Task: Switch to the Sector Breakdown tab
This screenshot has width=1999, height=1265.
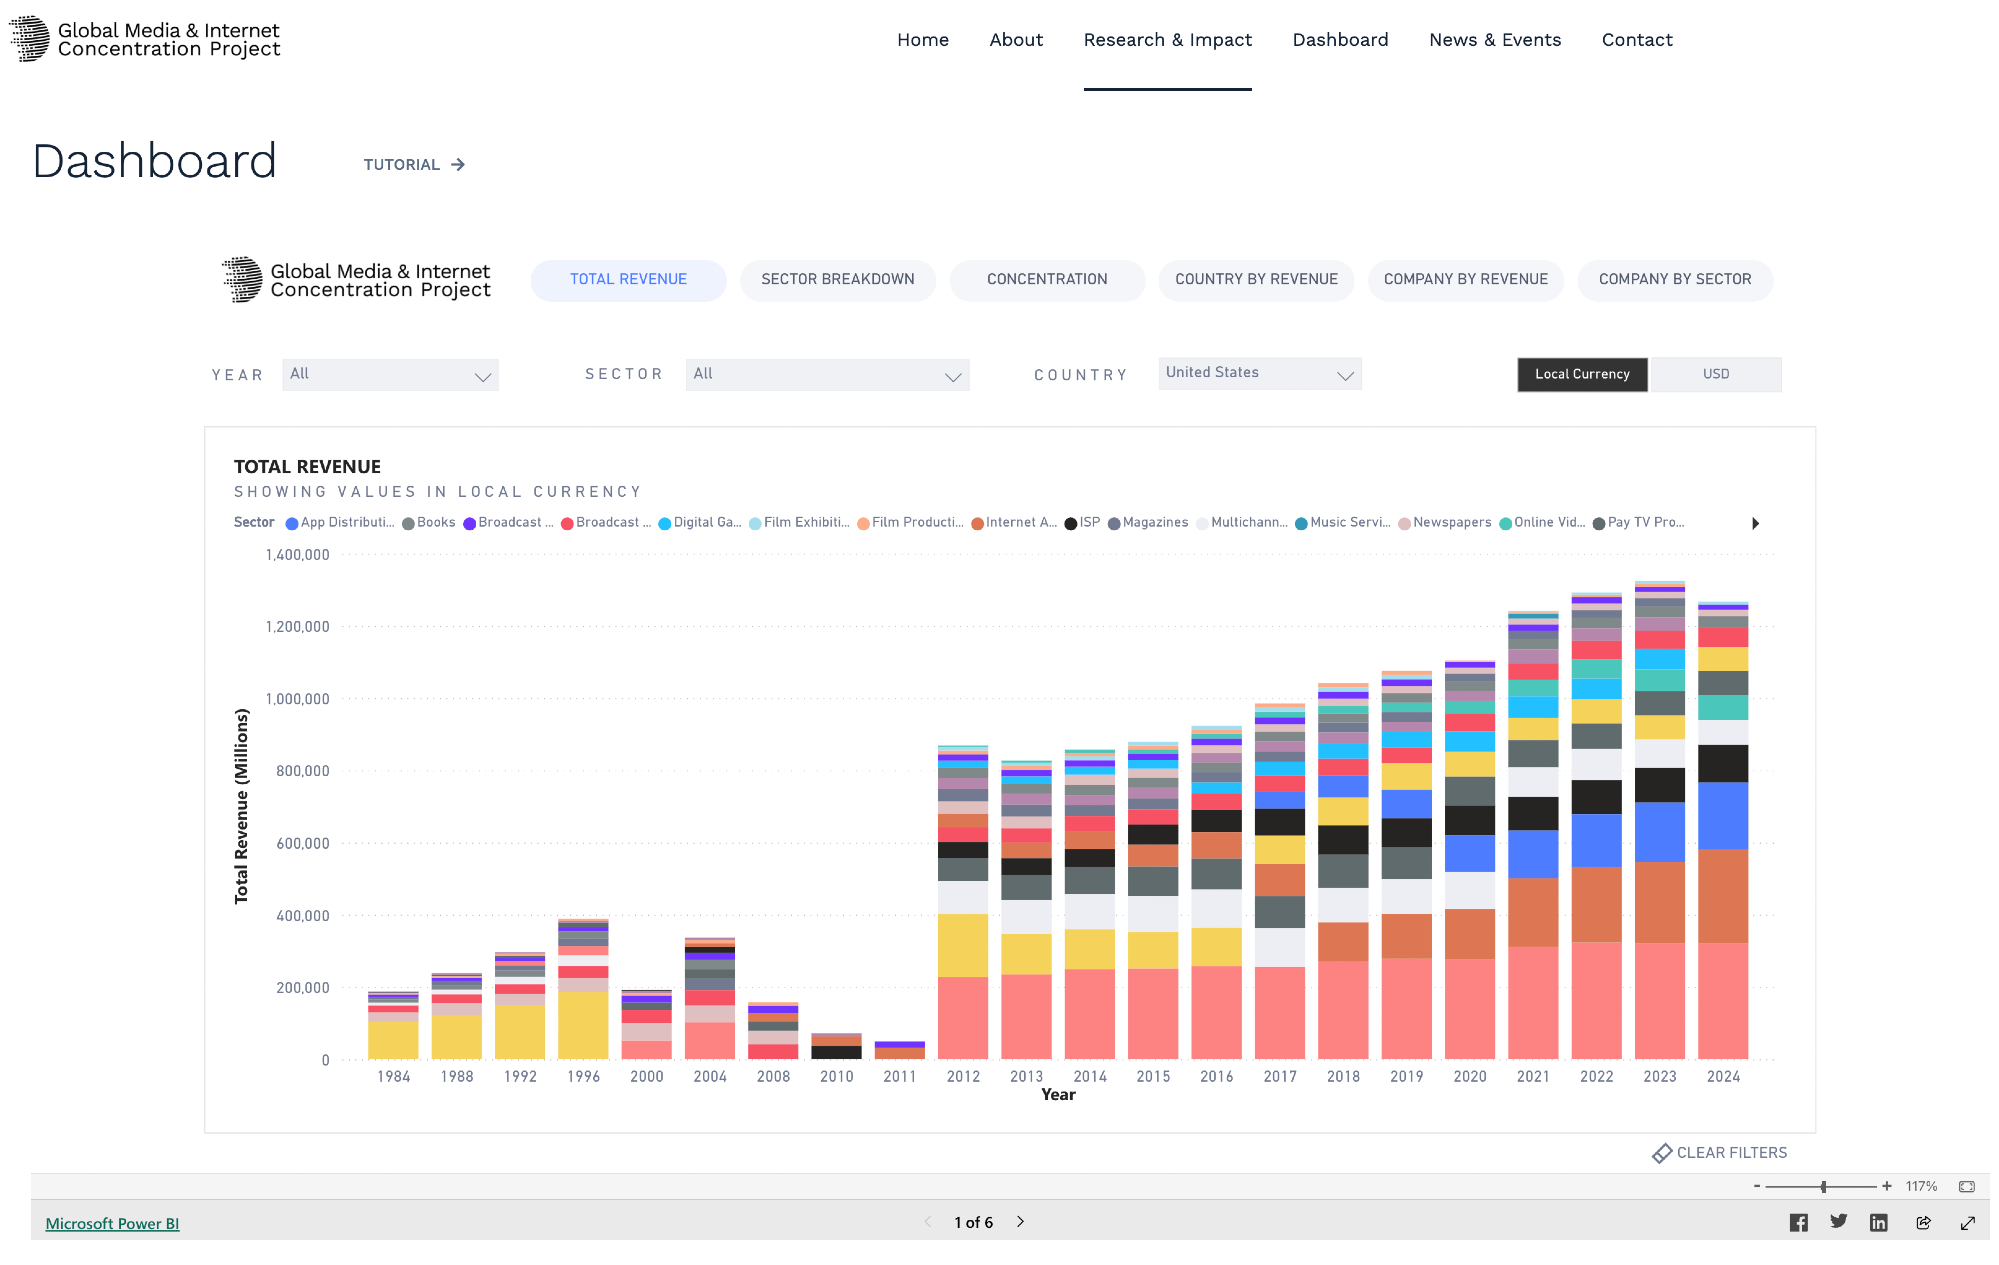Action: 837,279
